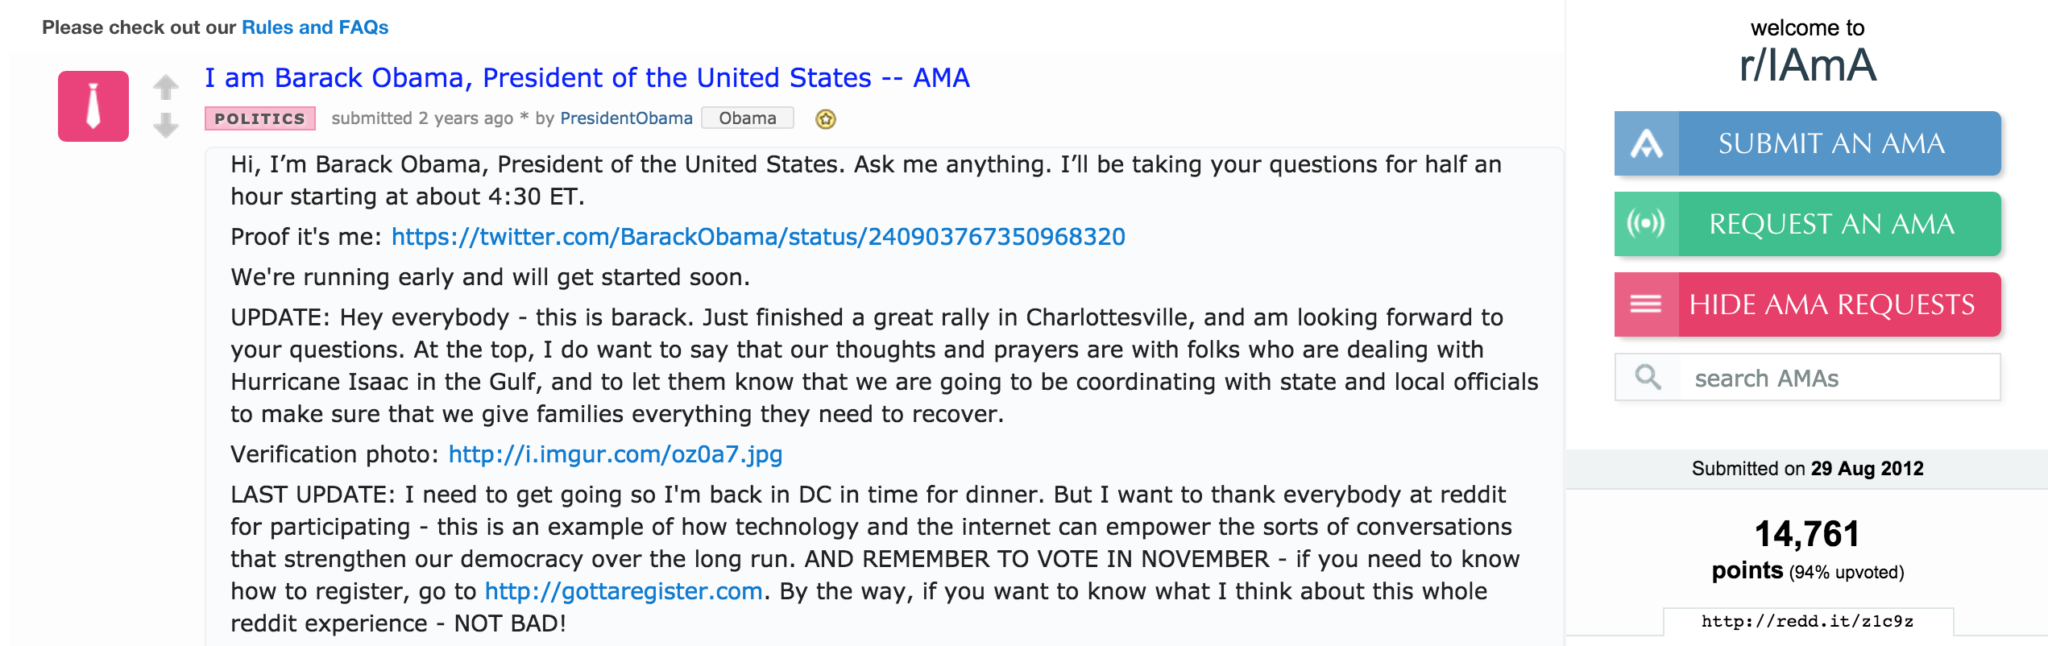Downvote the Barack Obama AMA post
2048x646 pixels.
[166, 125]
